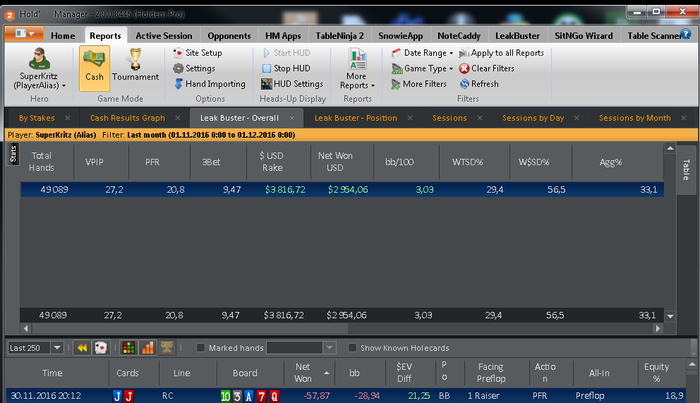
Task: Sort by bb/100 column header
Action: (x=400, y=162)
